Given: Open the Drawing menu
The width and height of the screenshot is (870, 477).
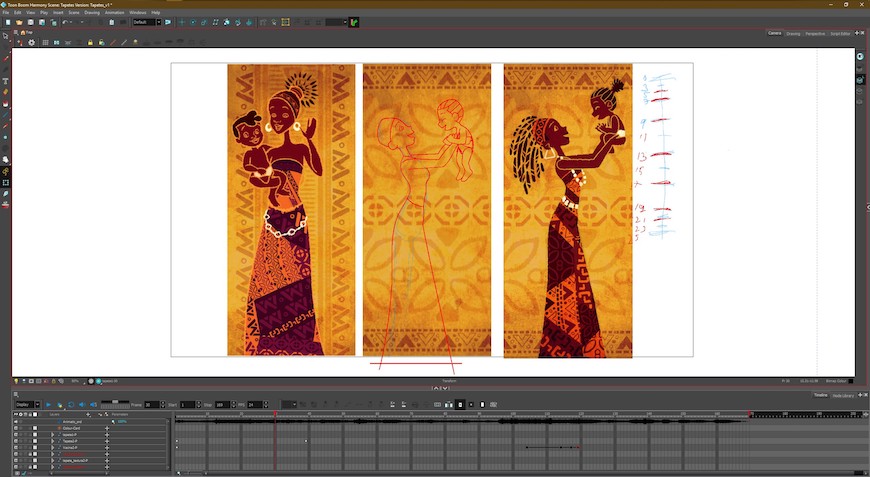Looking at the screenshot, I should [92, 12].
